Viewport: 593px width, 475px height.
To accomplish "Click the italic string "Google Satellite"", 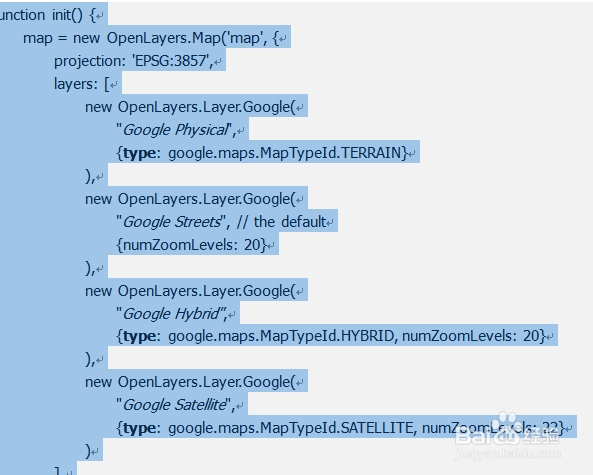I will click(175, 405).
